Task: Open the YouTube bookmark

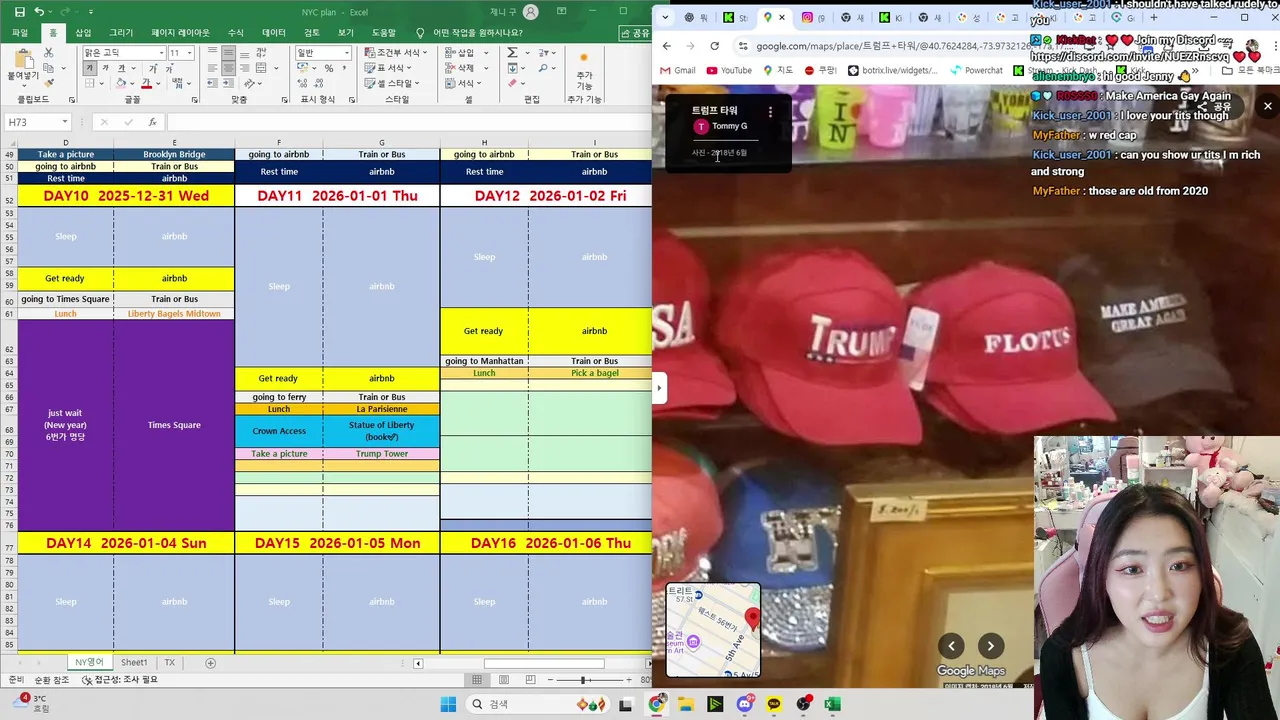Action: tap(729, 70)
